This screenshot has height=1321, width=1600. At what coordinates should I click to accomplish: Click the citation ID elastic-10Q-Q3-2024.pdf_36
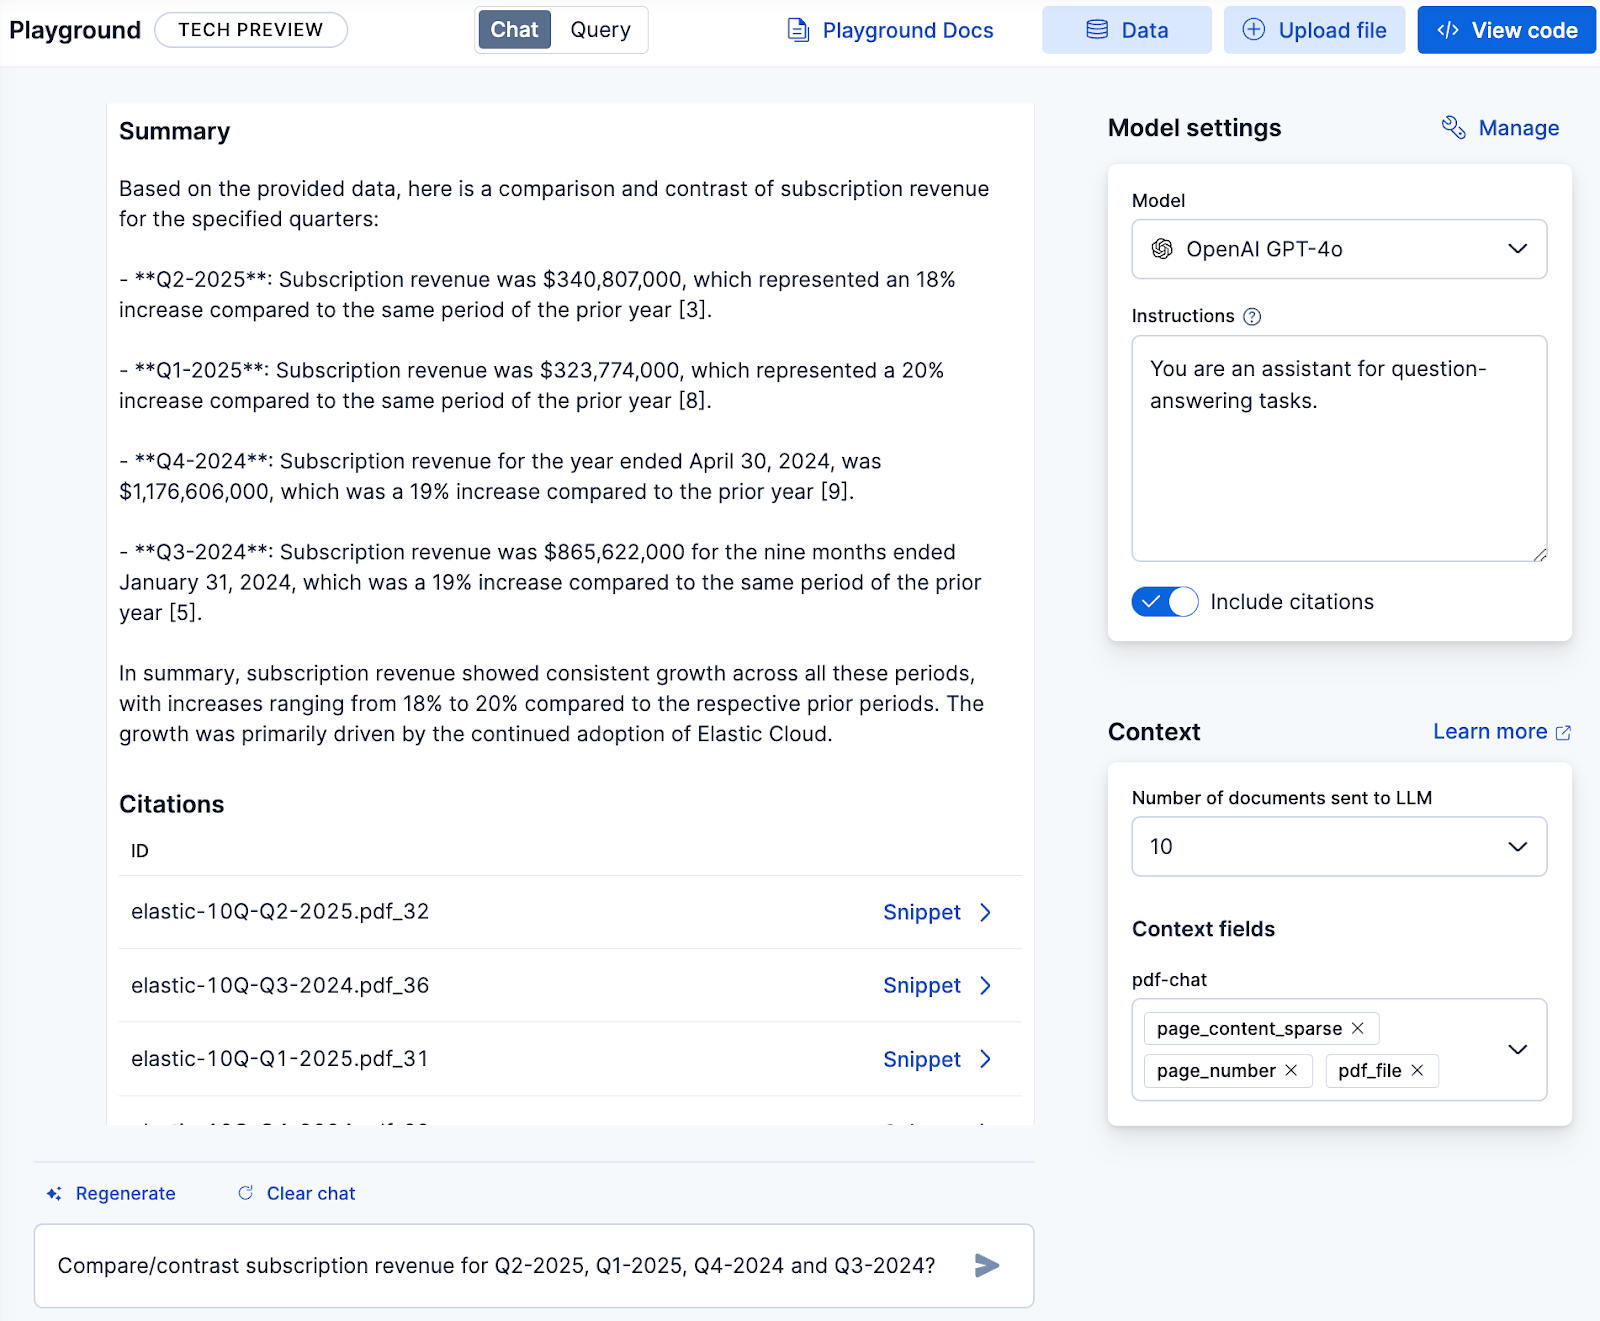[x=280, y=986]
